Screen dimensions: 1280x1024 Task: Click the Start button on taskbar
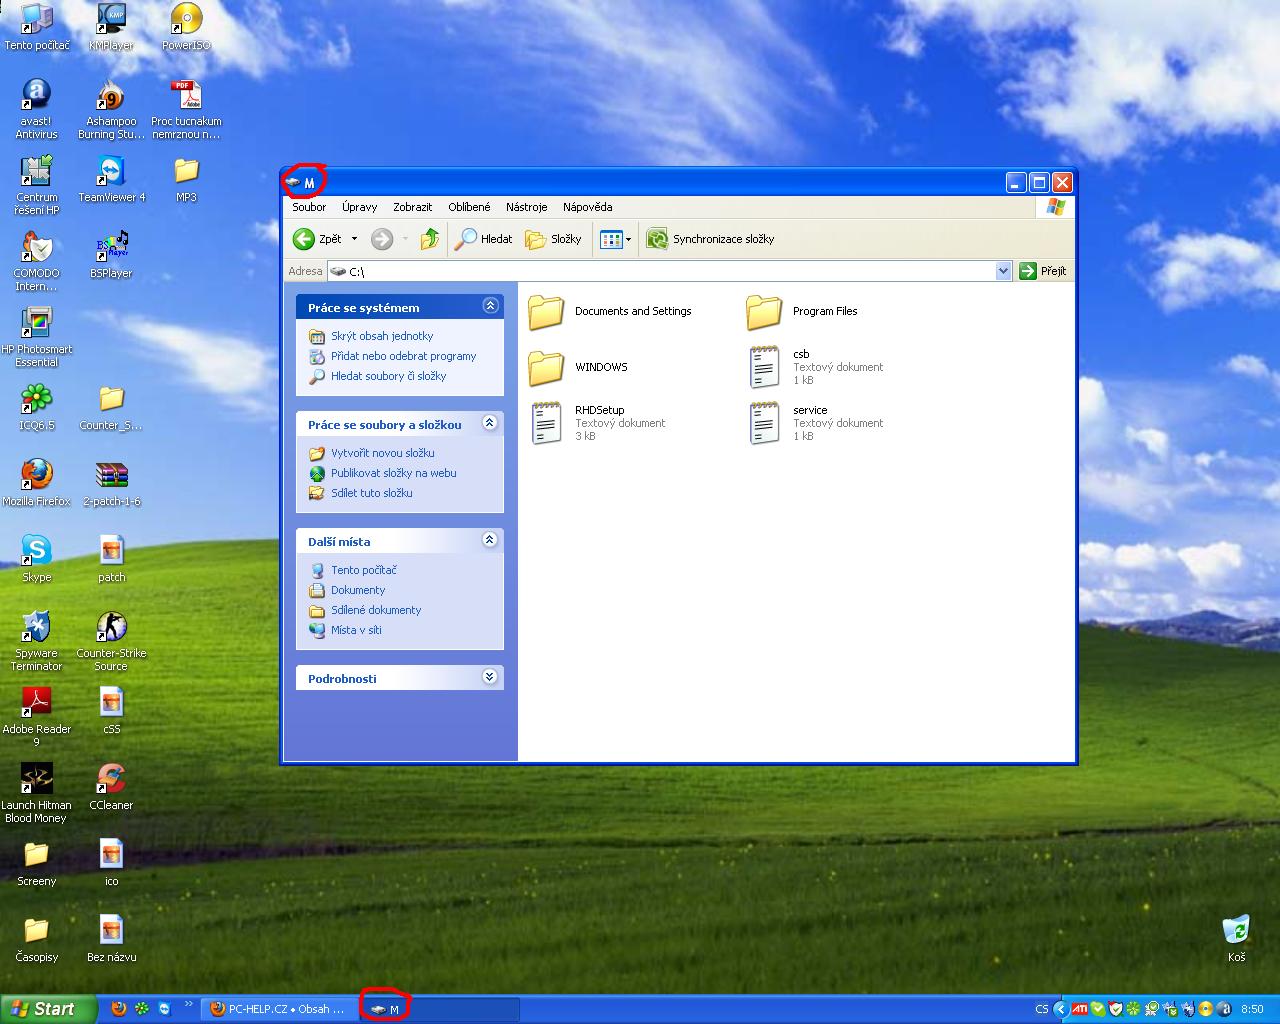click(44, 1009)
